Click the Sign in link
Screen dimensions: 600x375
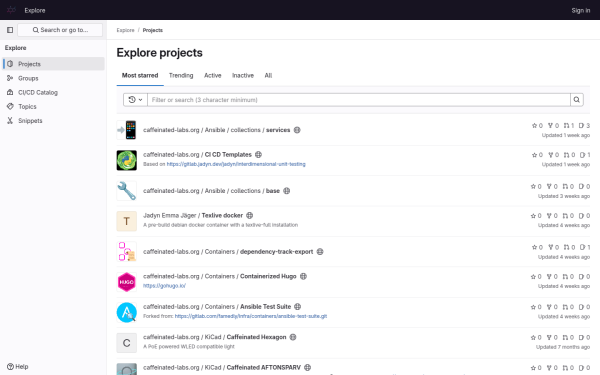(x=580, y=10)
